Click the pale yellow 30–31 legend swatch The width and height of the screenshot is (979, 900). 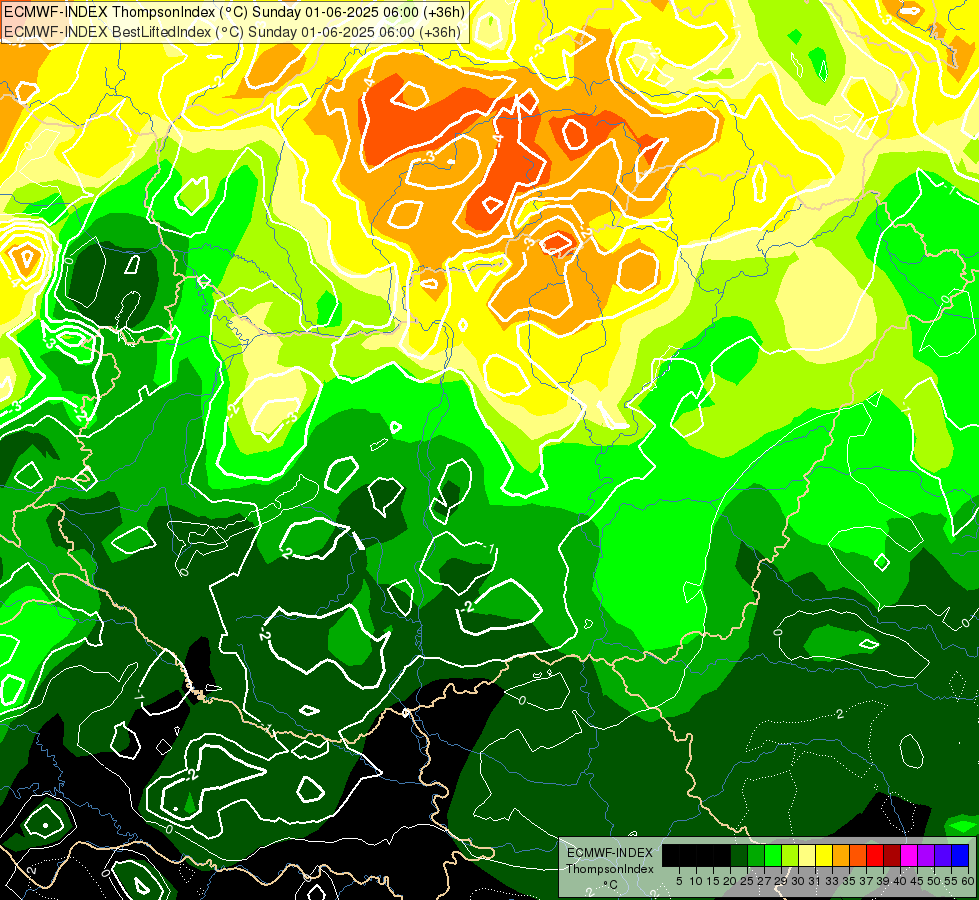click(x=807, y=855)
